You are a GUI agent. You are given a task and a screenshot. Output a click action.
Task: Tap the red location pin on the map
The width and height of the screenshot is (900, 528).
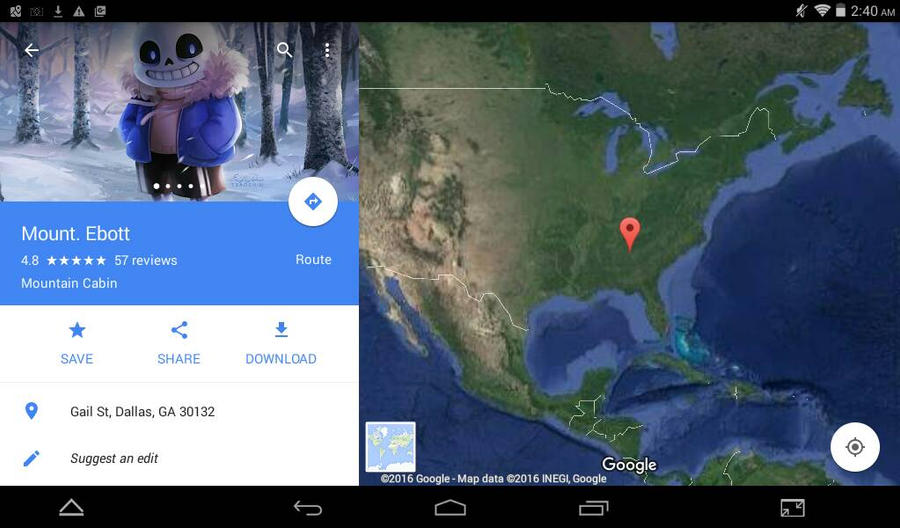click(630, 234)
